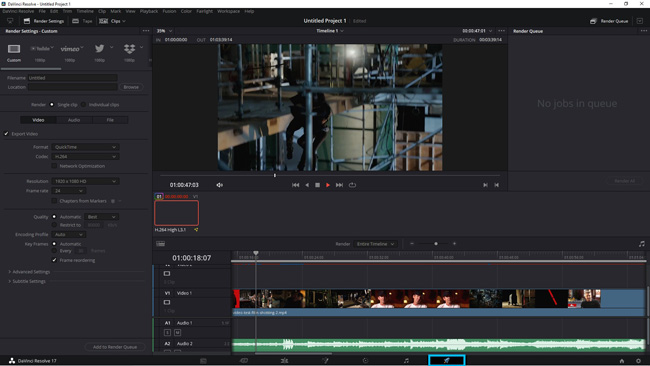Switch to the Cut page icon
The image size is (650, 366).
pos(244,361)
